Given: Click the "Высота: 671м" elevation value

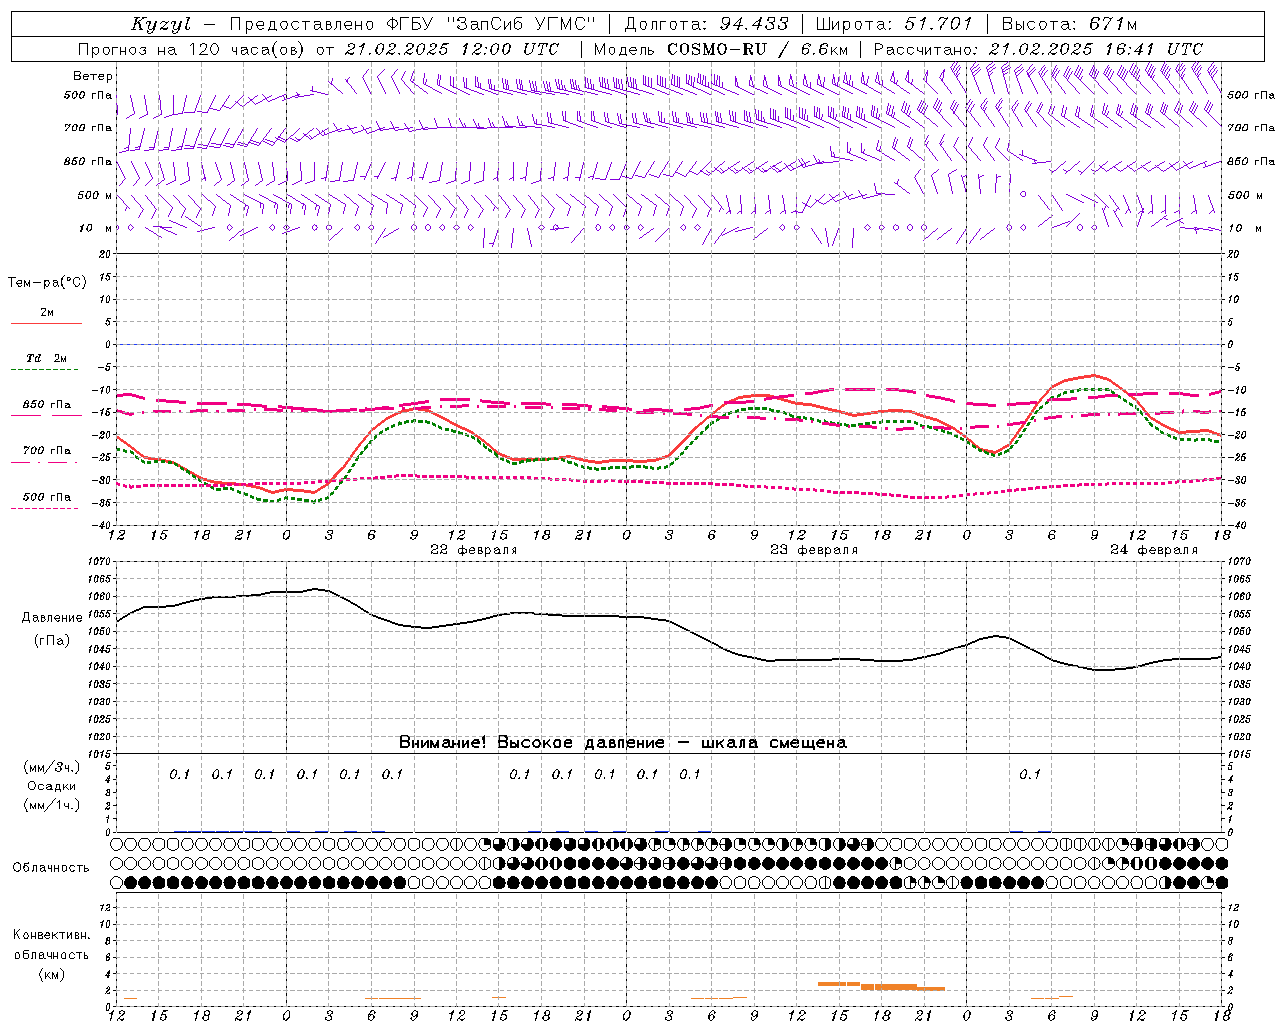Looking at the screenshot, I should click(1069, 24).
